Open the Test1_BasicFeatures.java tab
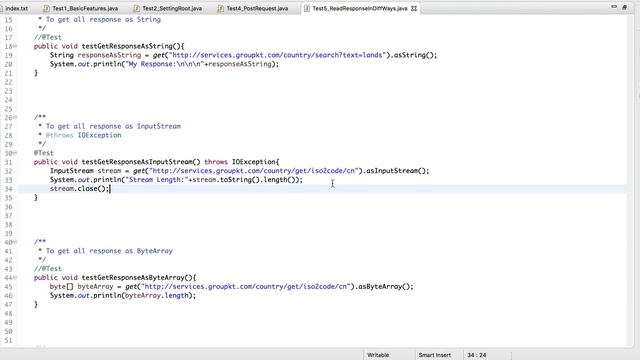640x360 pixels. tap(85, 8)
